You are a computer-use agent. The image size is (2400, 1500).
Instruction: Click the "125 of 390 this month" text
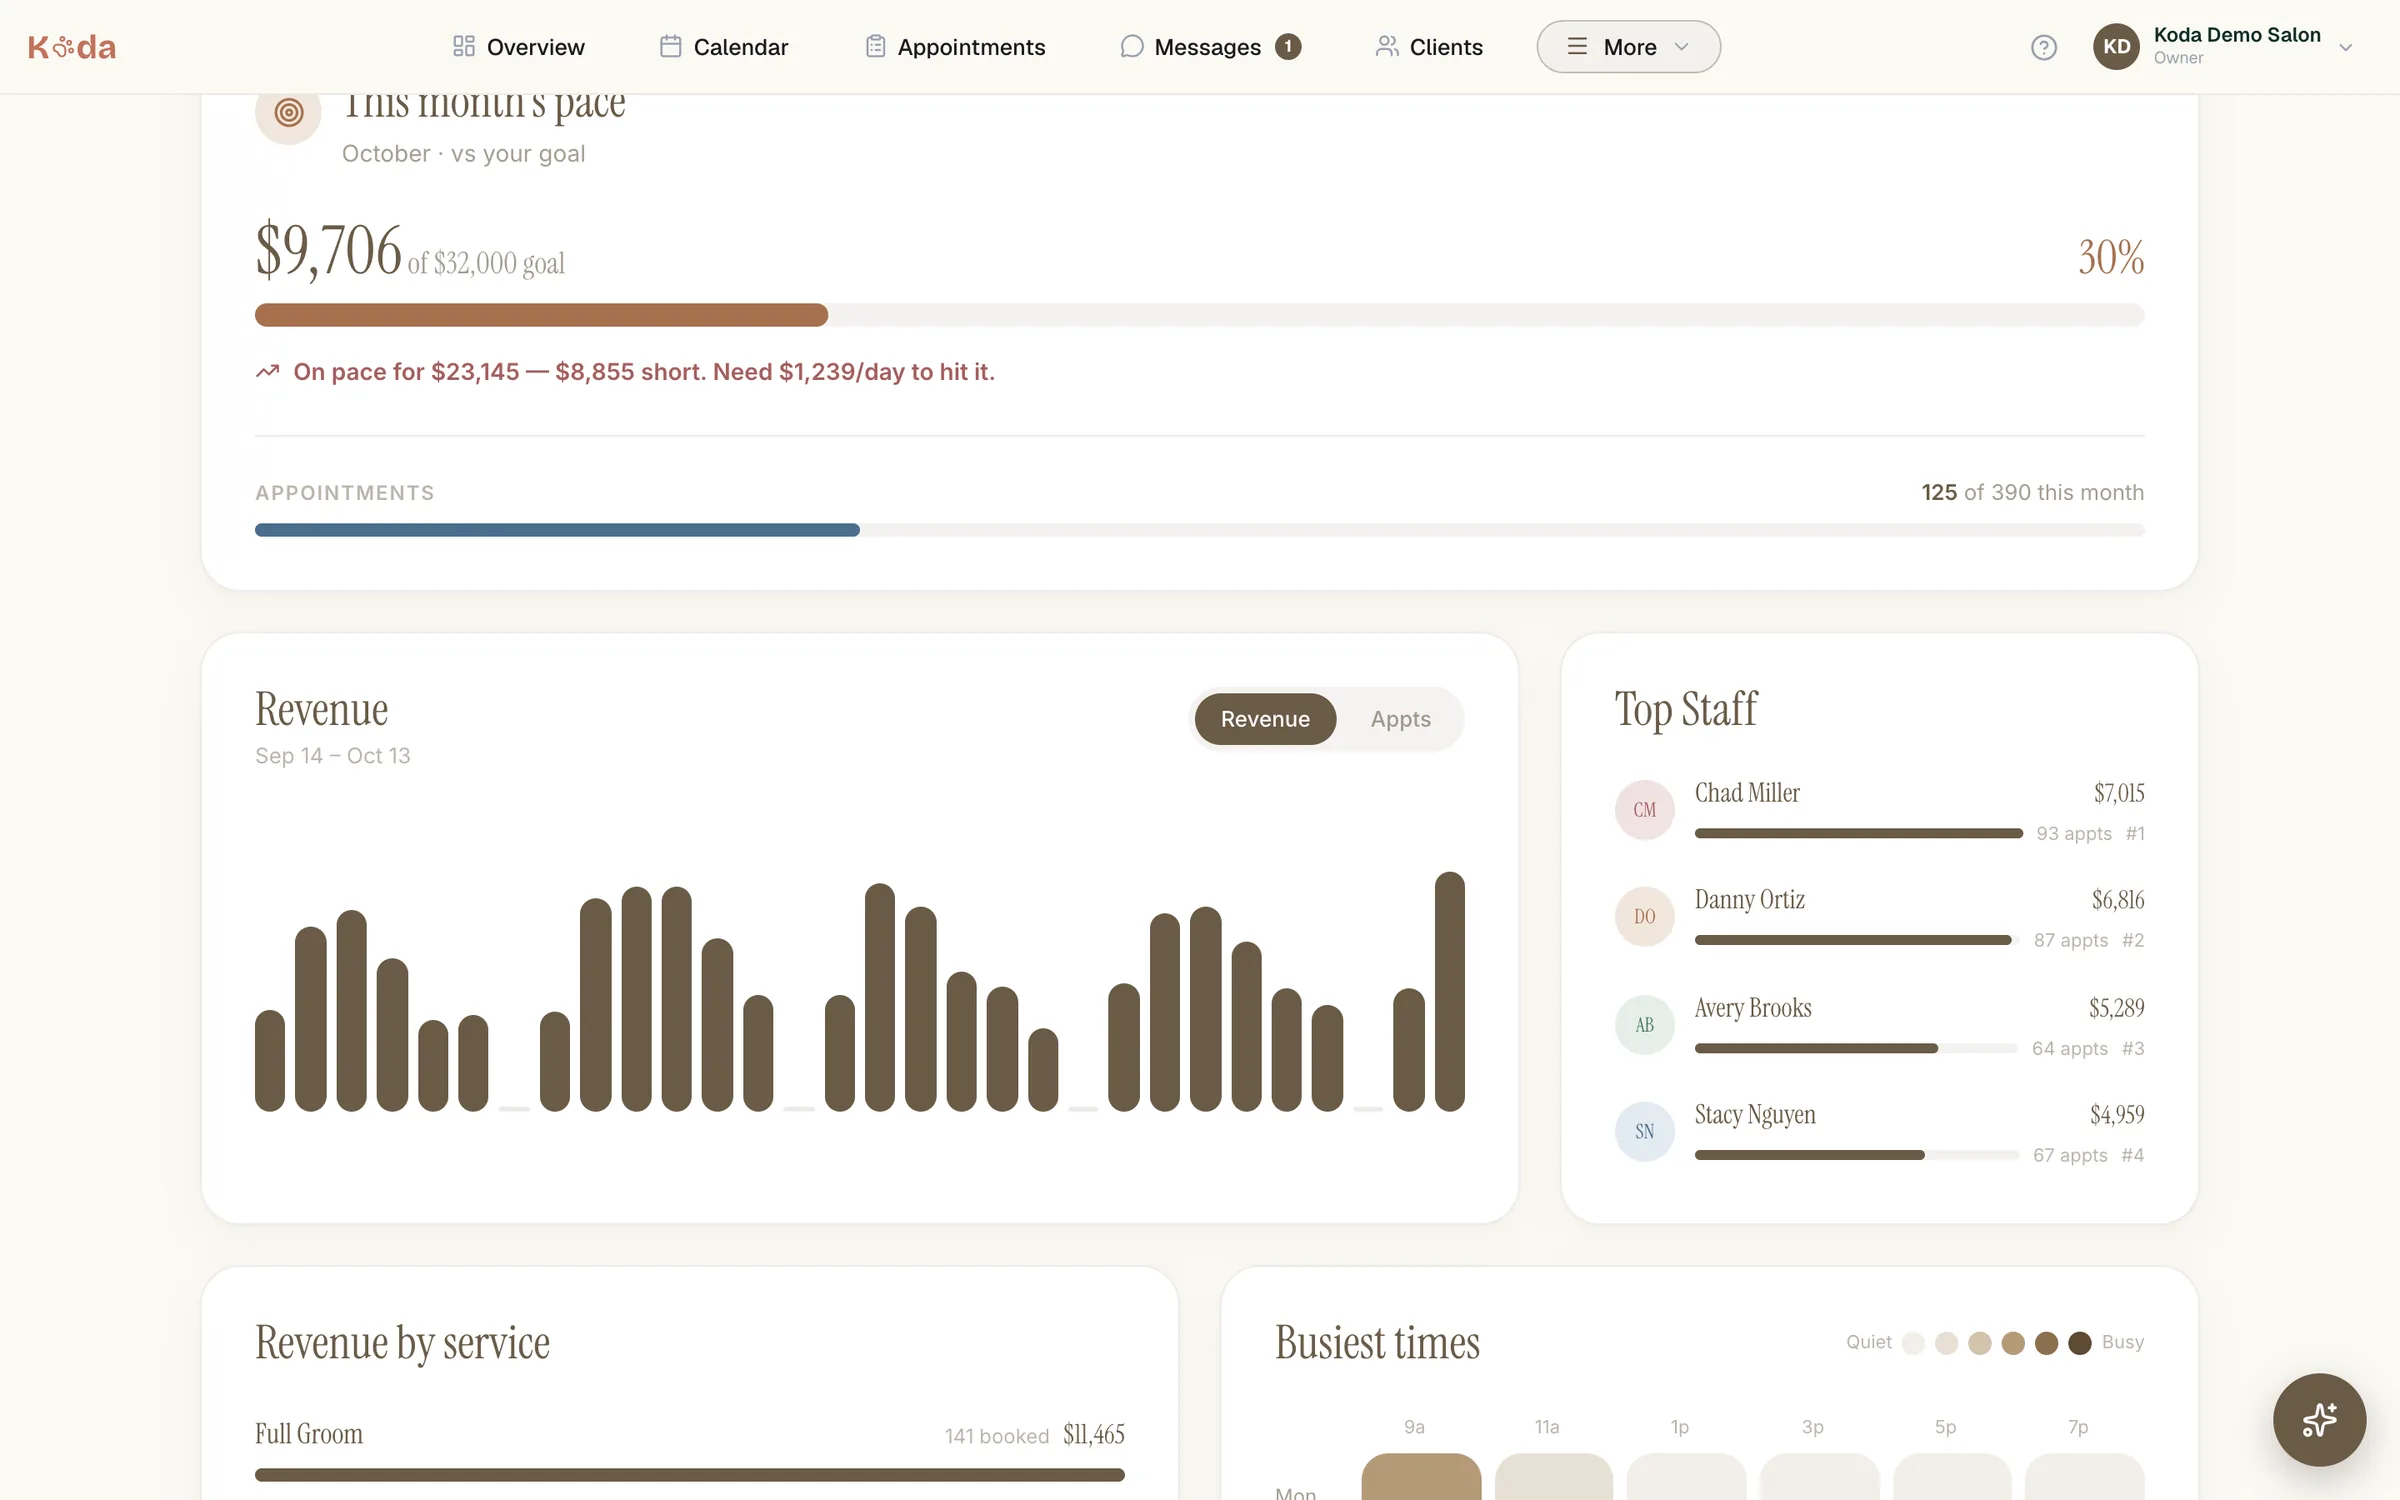2032,492
